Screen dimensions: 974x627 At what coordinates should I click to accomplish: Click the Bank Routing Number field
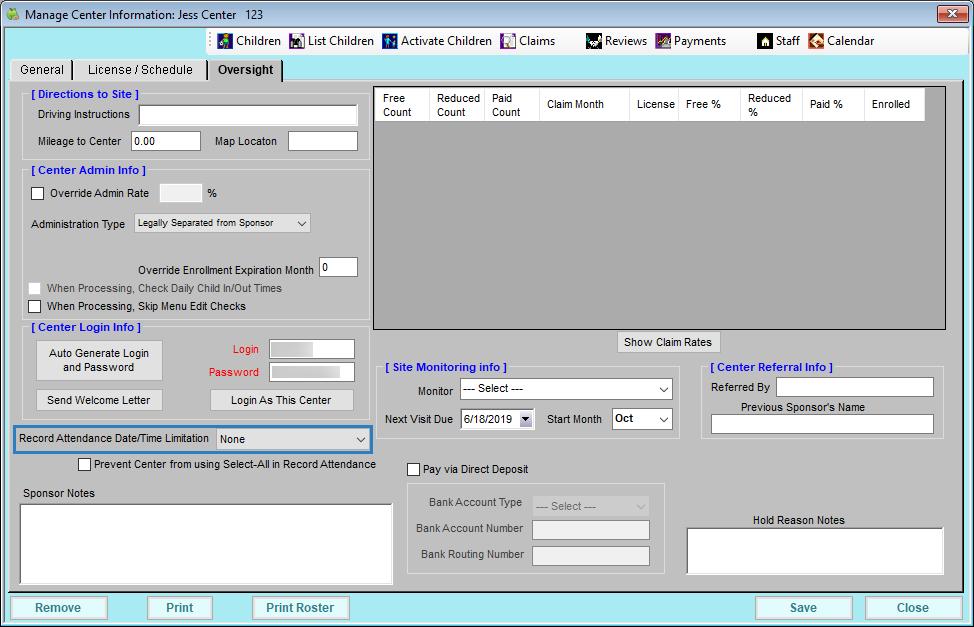(x=591, y=556)
